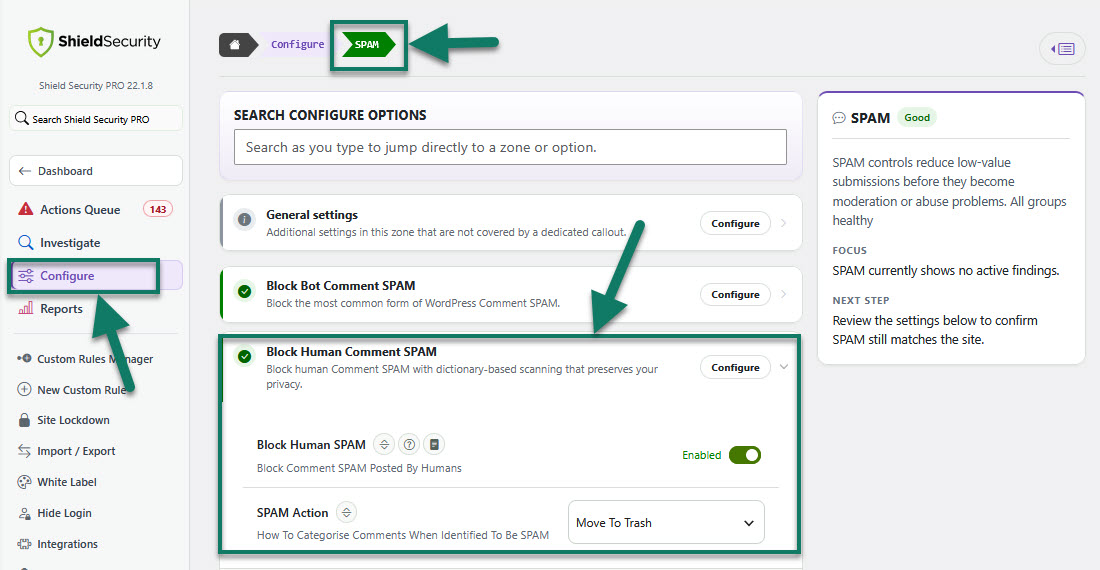The width and height of the screenshot is (1100, 570).
Task: Focus the Search Shield Security PRO field
Action: [96, 118]
